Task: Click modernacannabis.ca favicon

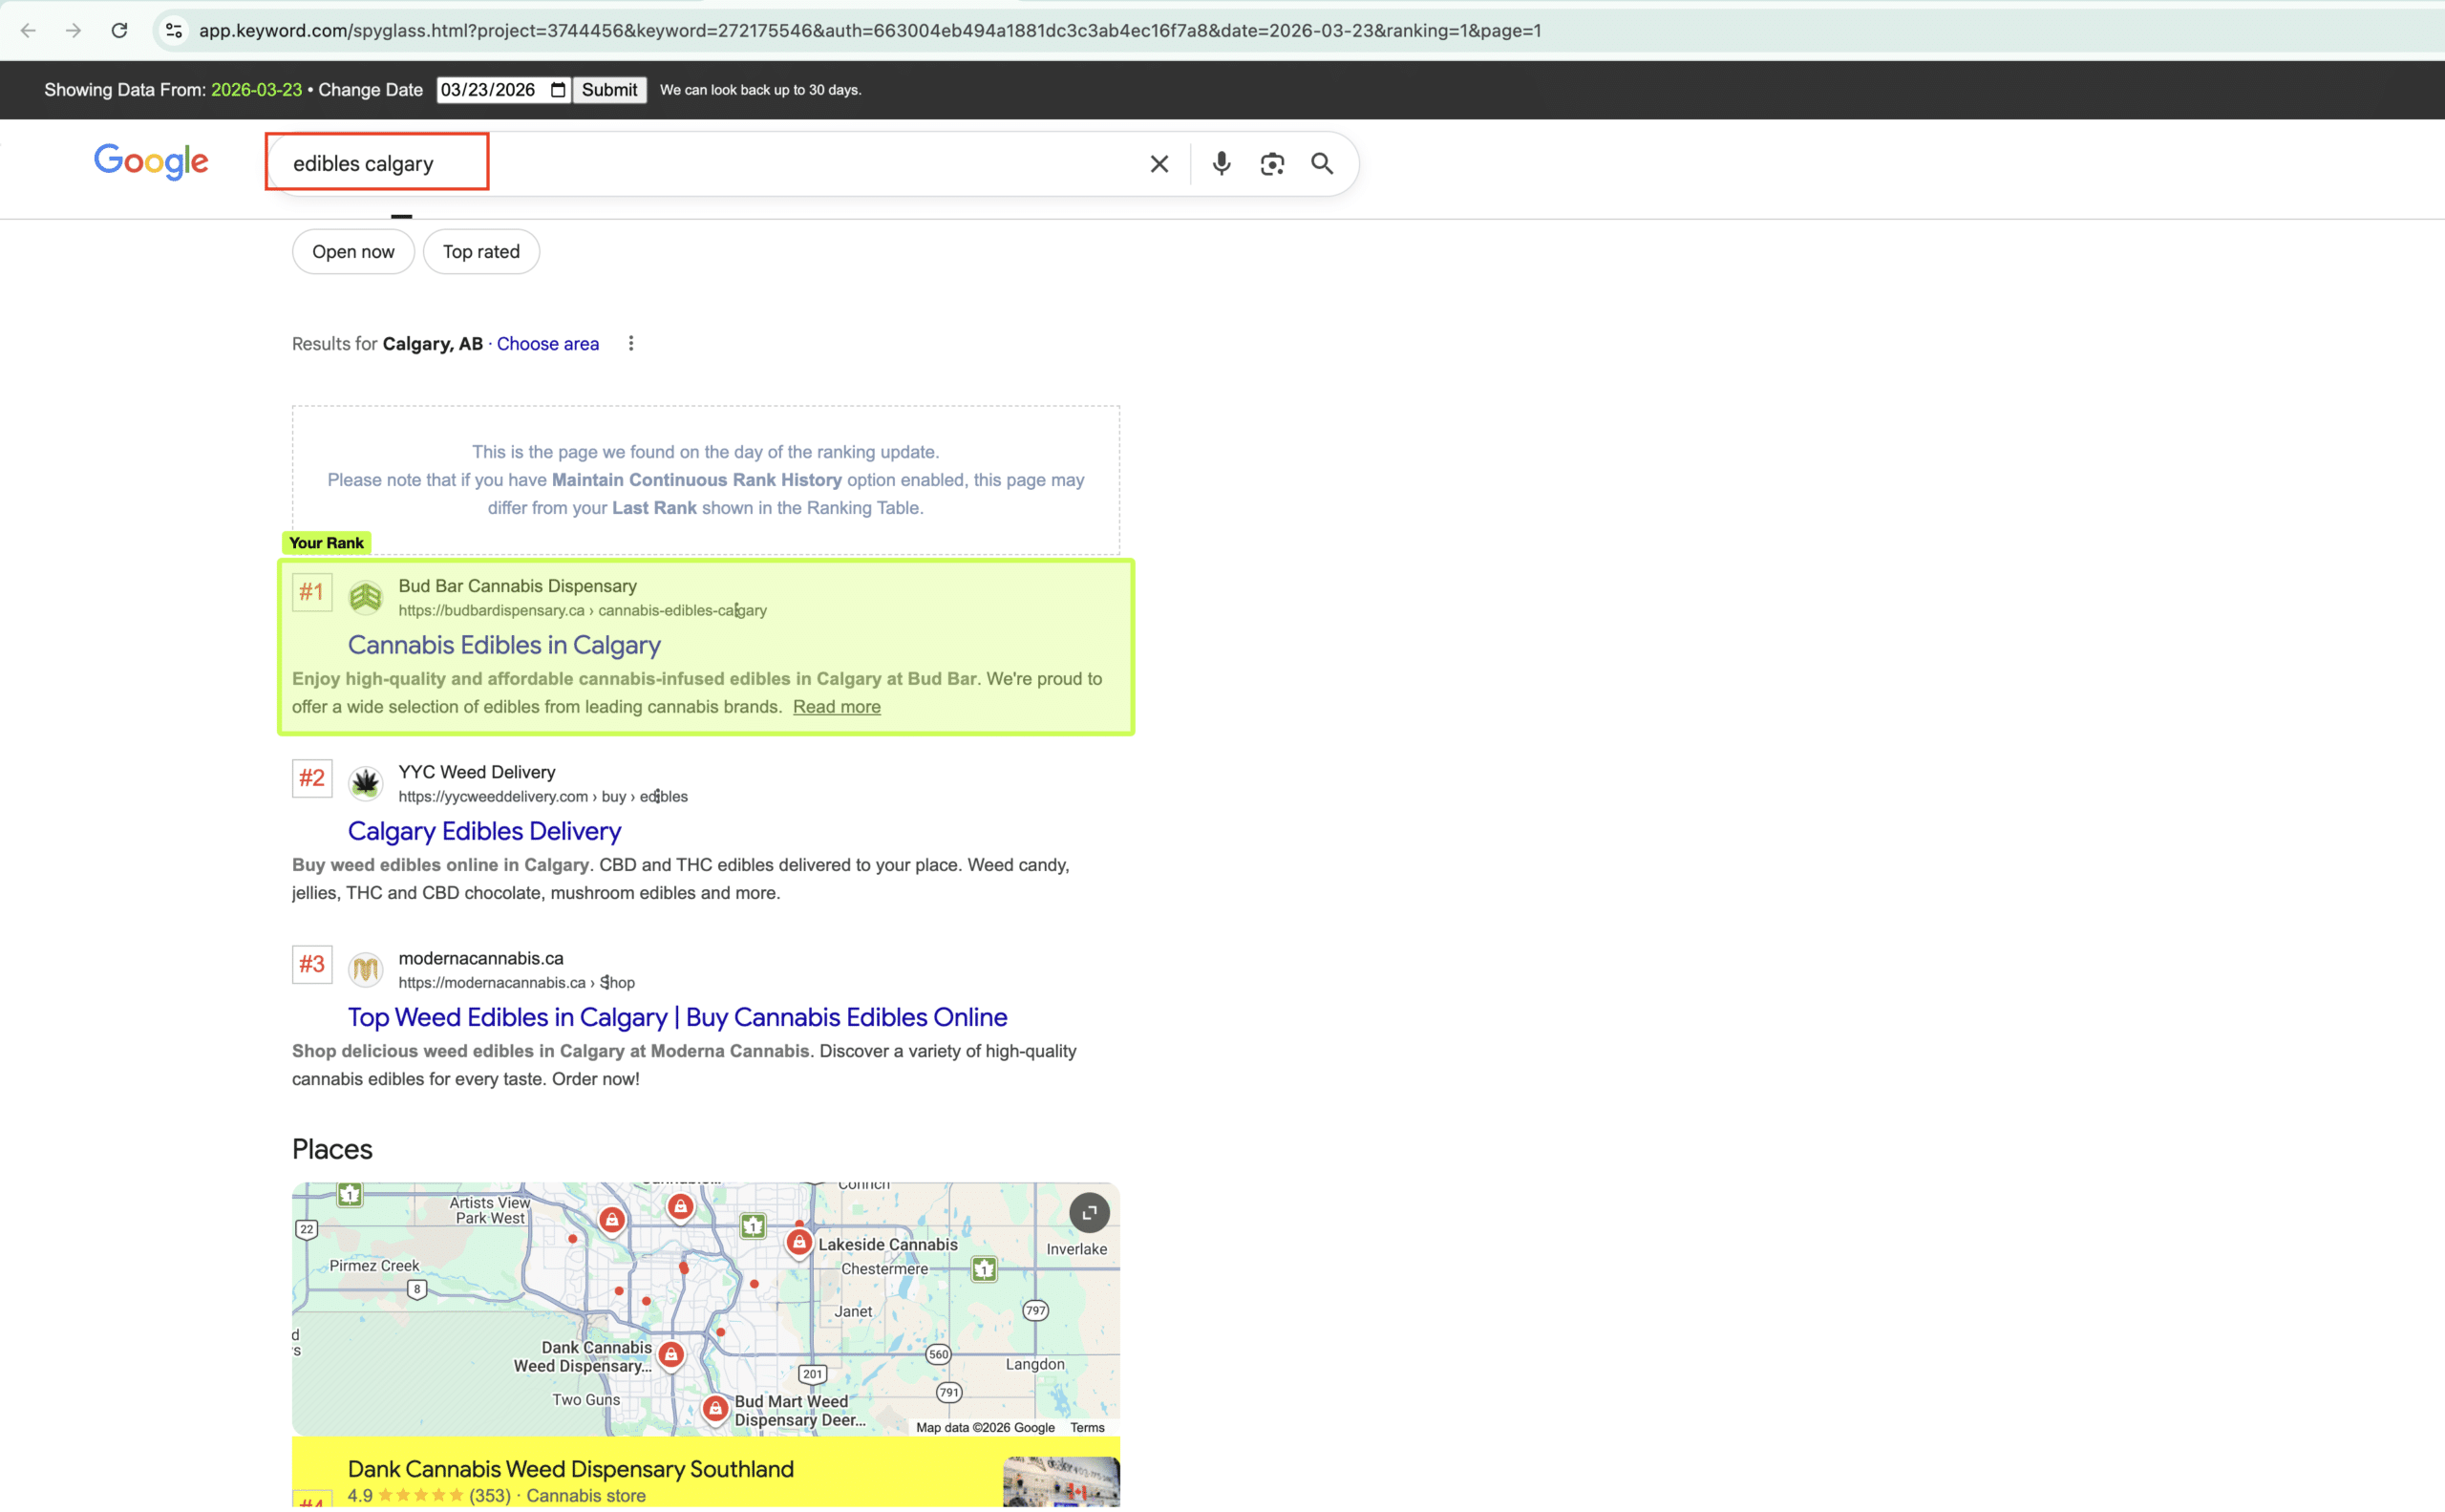Action: pyautogui.click(x=365, y=969)
